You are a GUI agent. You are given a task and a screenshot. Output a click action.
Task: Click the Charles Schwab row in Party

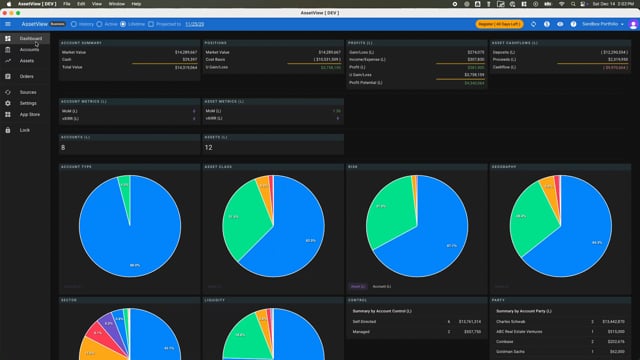coord(560,322)
